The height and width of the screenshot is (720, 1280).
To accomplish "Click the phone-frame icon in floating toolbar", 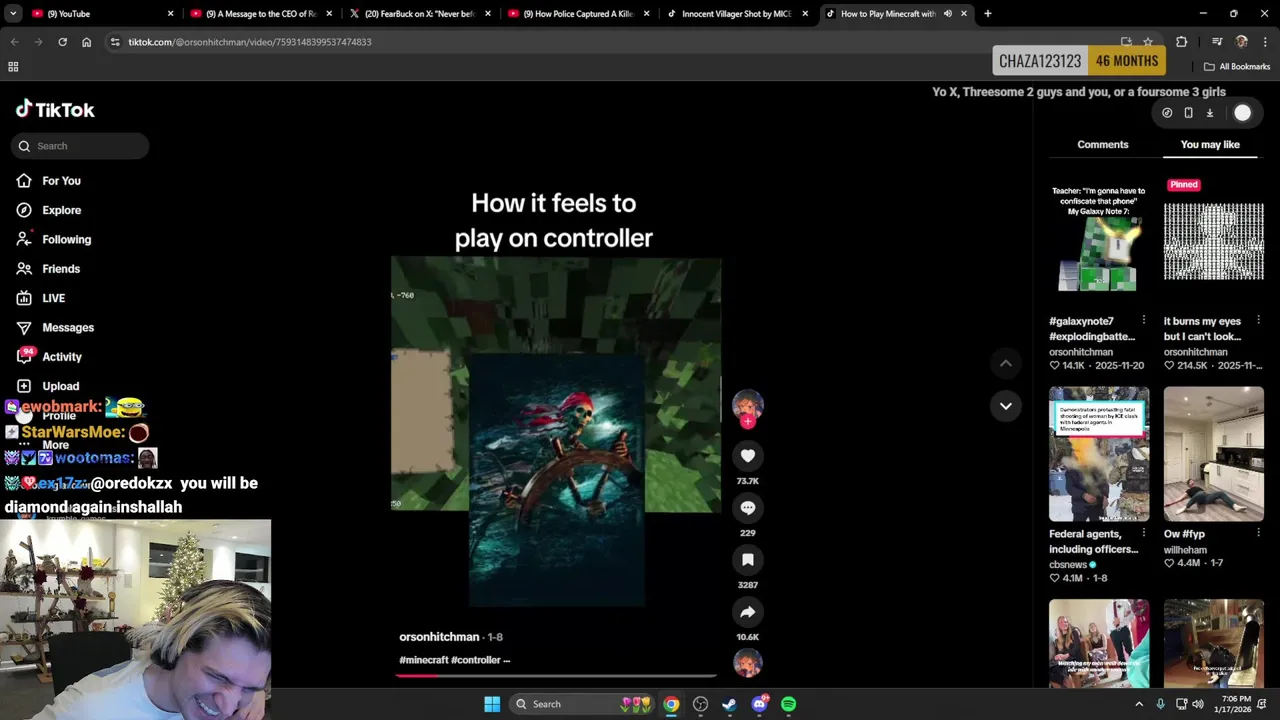I will tap(1188, 113).
